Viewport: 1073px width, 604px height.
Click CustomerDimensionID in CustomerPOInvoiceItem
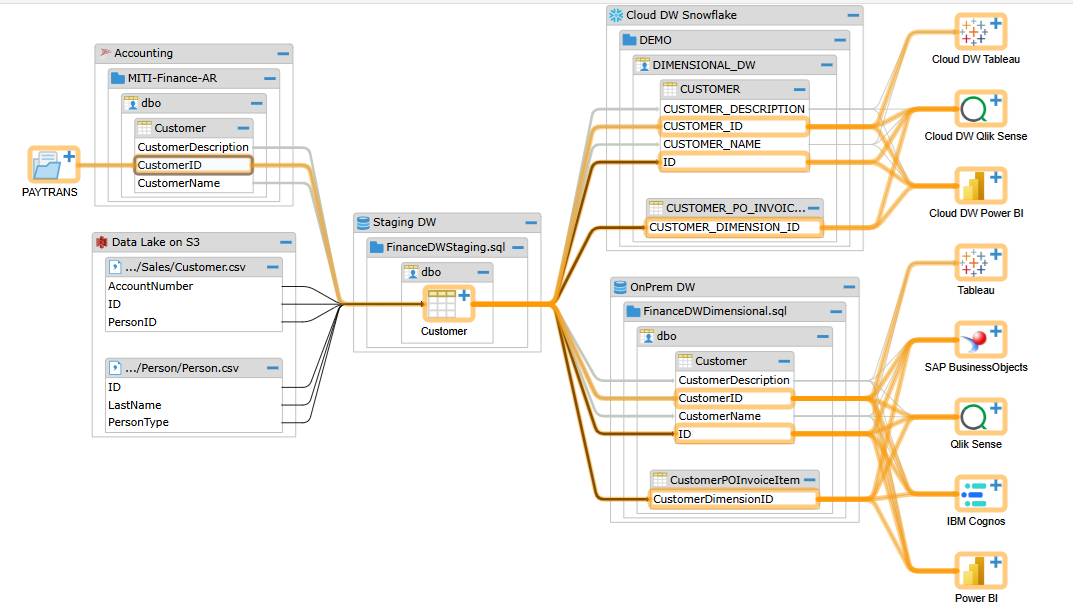click(732, 499)
